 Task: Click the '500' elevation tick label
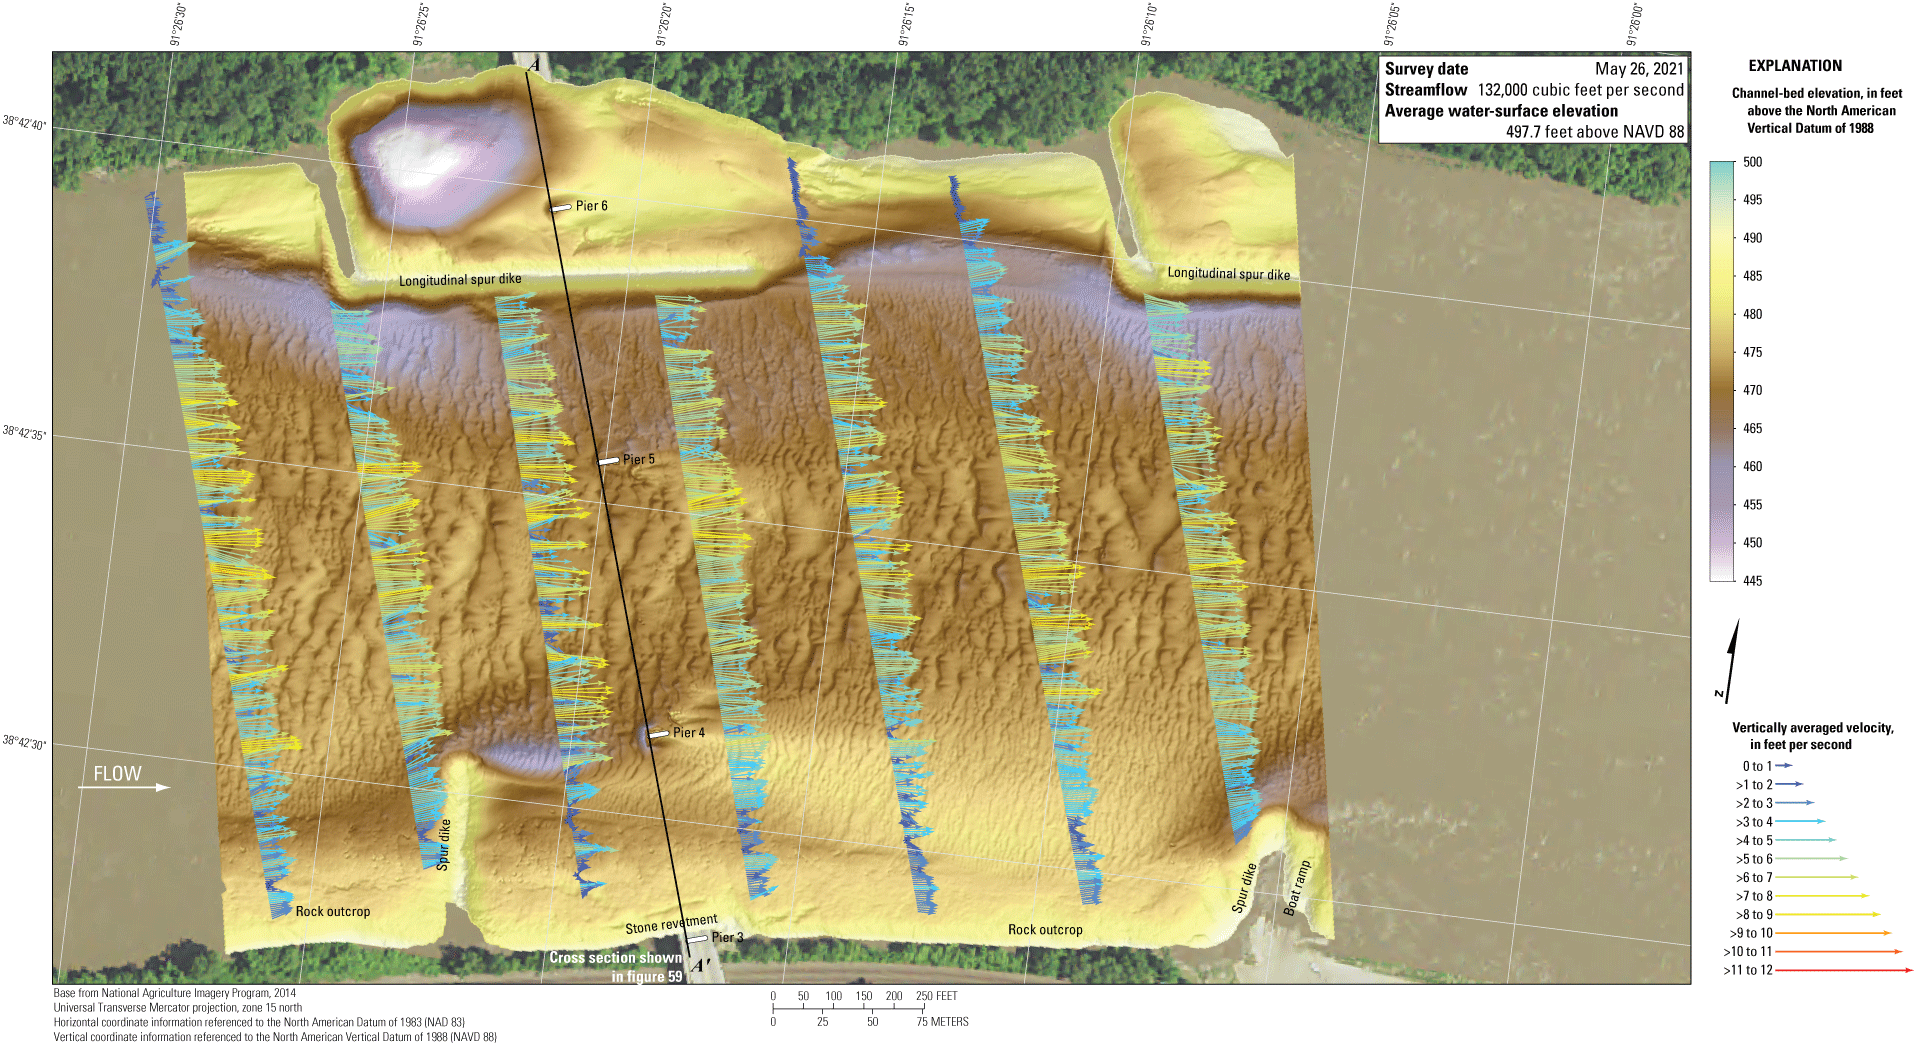click(1752, 162)
